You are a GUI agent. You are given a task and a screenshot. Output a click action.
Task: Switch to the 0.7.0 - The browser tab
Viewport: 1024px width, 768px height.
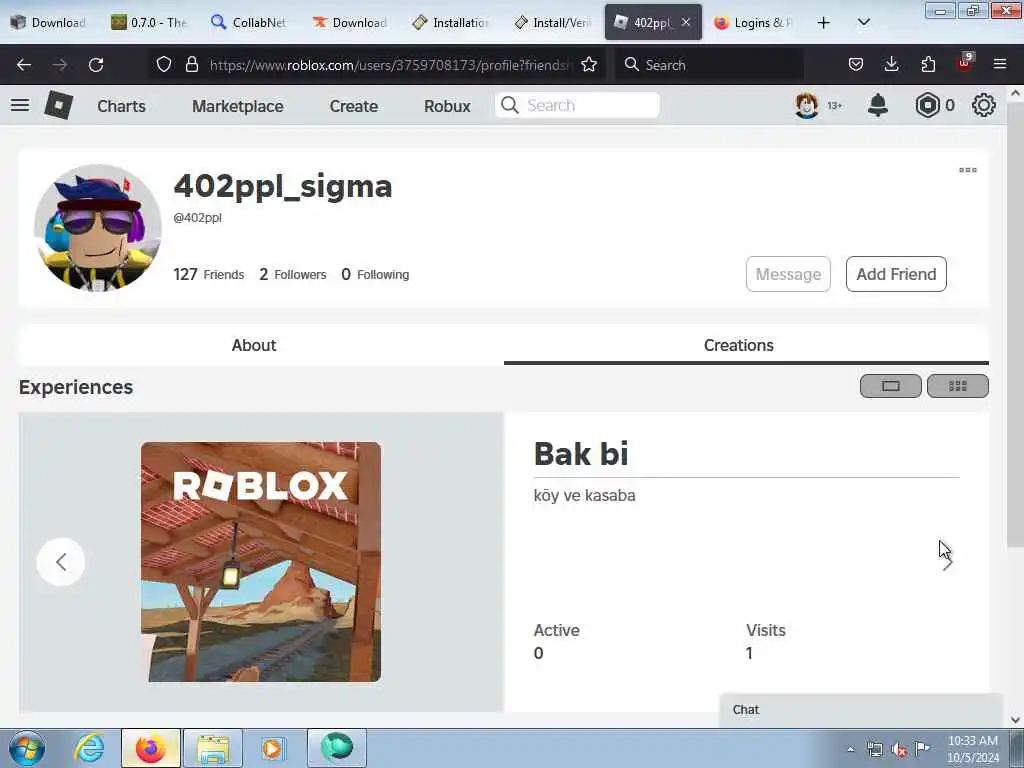tap(150, 22)
